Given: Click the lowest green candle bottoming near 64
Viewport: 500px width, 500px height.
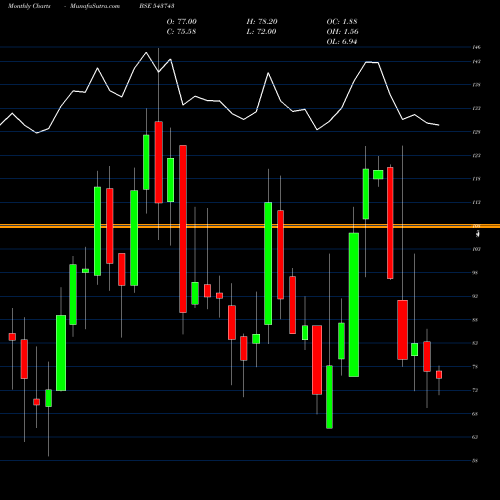Looking at the screenshot, I should click(329, 397).
